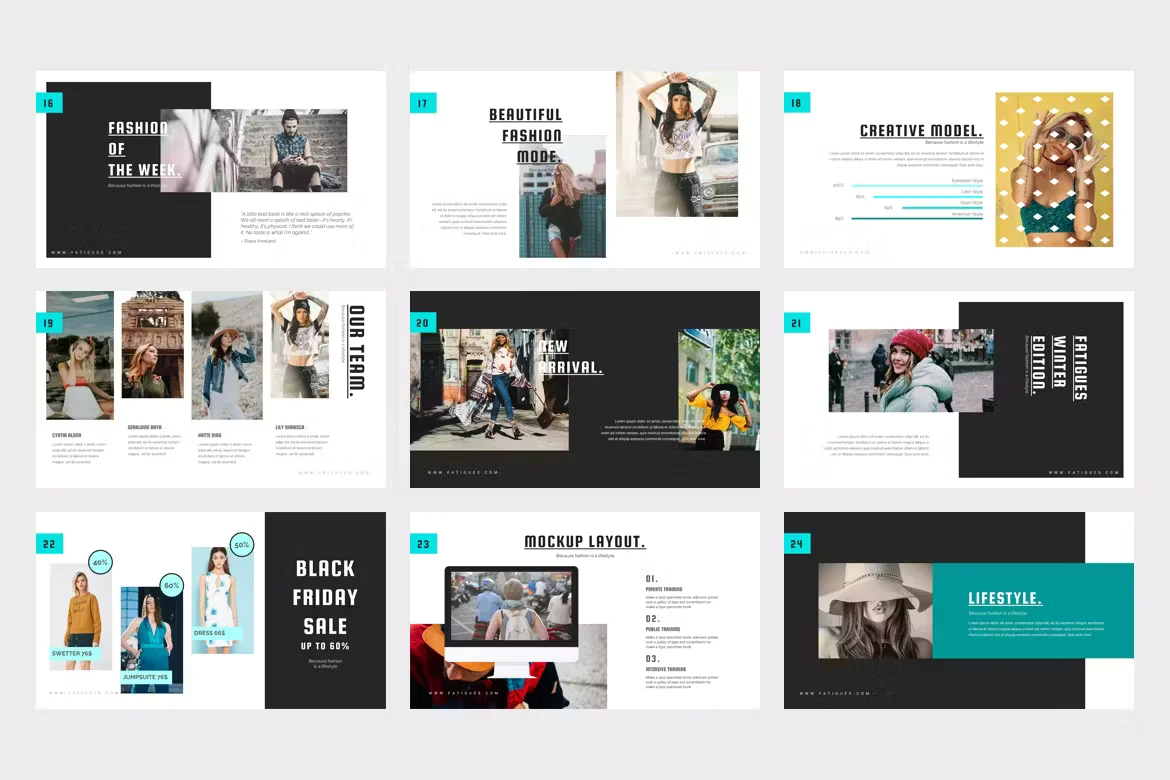Click the Black Friday Sale dark panel
Image resolution: width=1170 pixels, height=780 pixels.
tap(325, 610)
